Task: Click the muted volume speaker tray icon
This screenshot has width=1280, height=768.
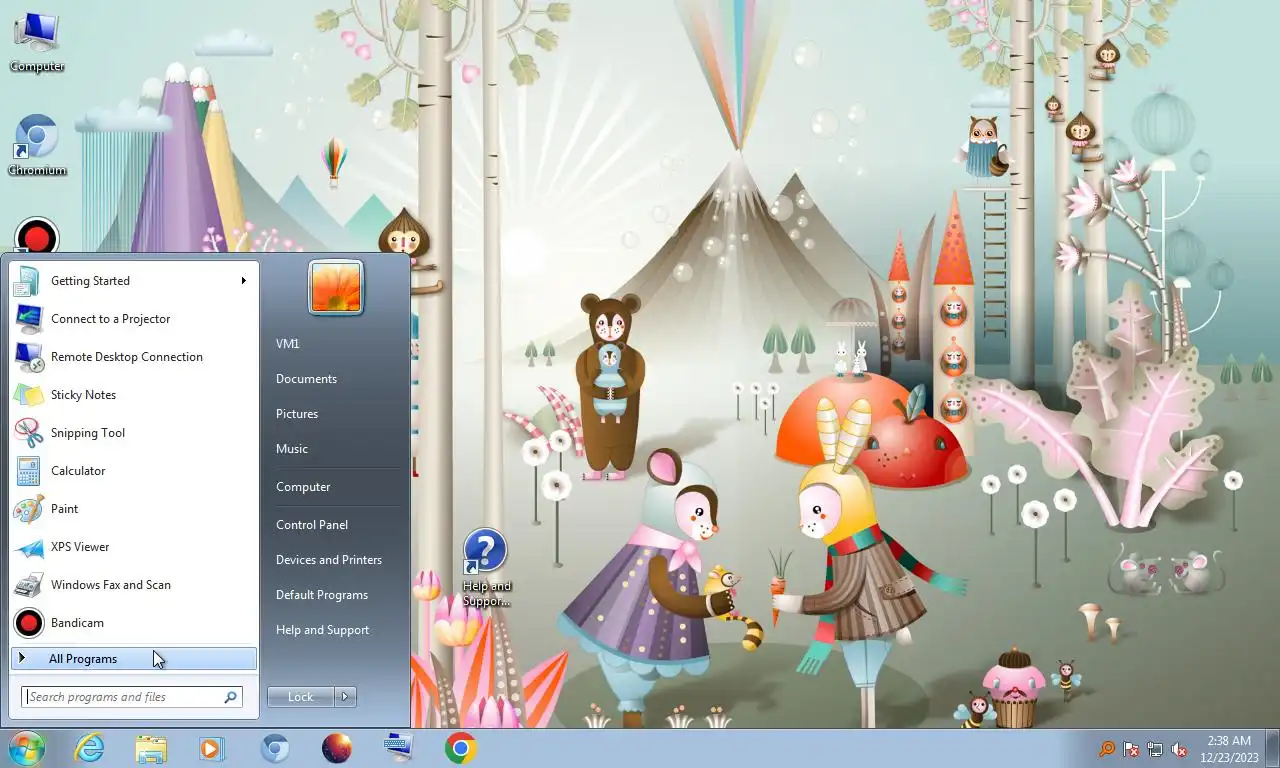Action: pos(1179,749)
